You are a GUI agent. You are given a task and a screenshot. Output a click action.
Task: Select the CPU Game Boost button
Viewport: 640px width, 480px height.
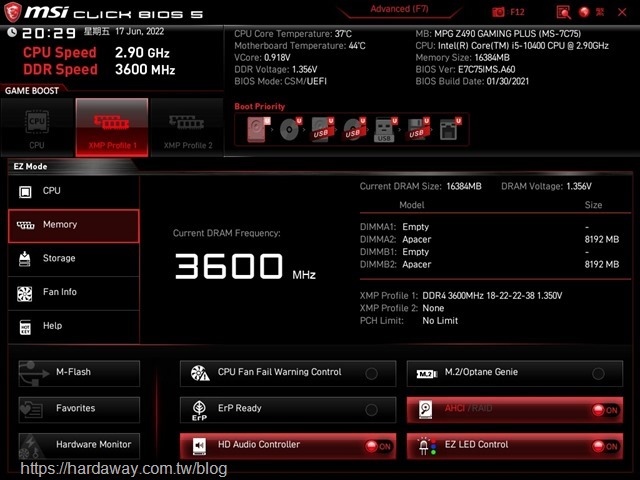37,127
